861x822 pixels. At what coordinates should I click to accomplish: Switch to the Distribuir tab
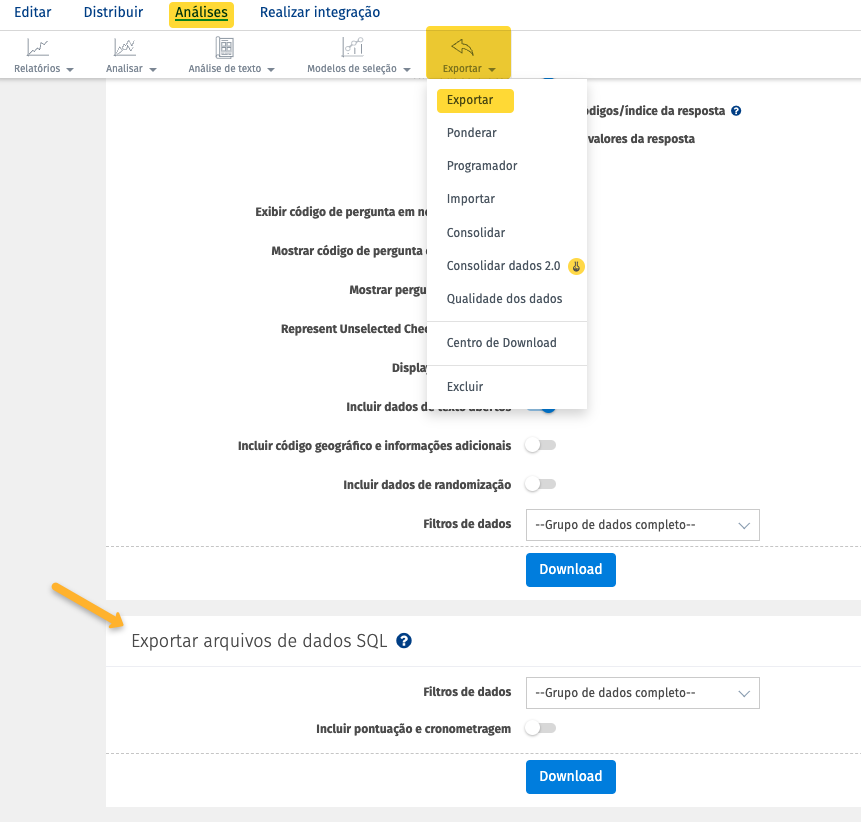click(112, 12)
